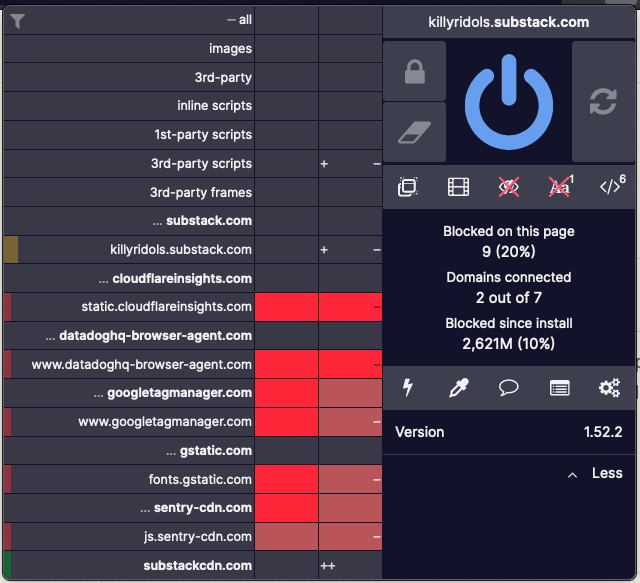Viewport: 640px width, 583px height.
Task: Open element zapper lightning icon
Action: point(408,388)
